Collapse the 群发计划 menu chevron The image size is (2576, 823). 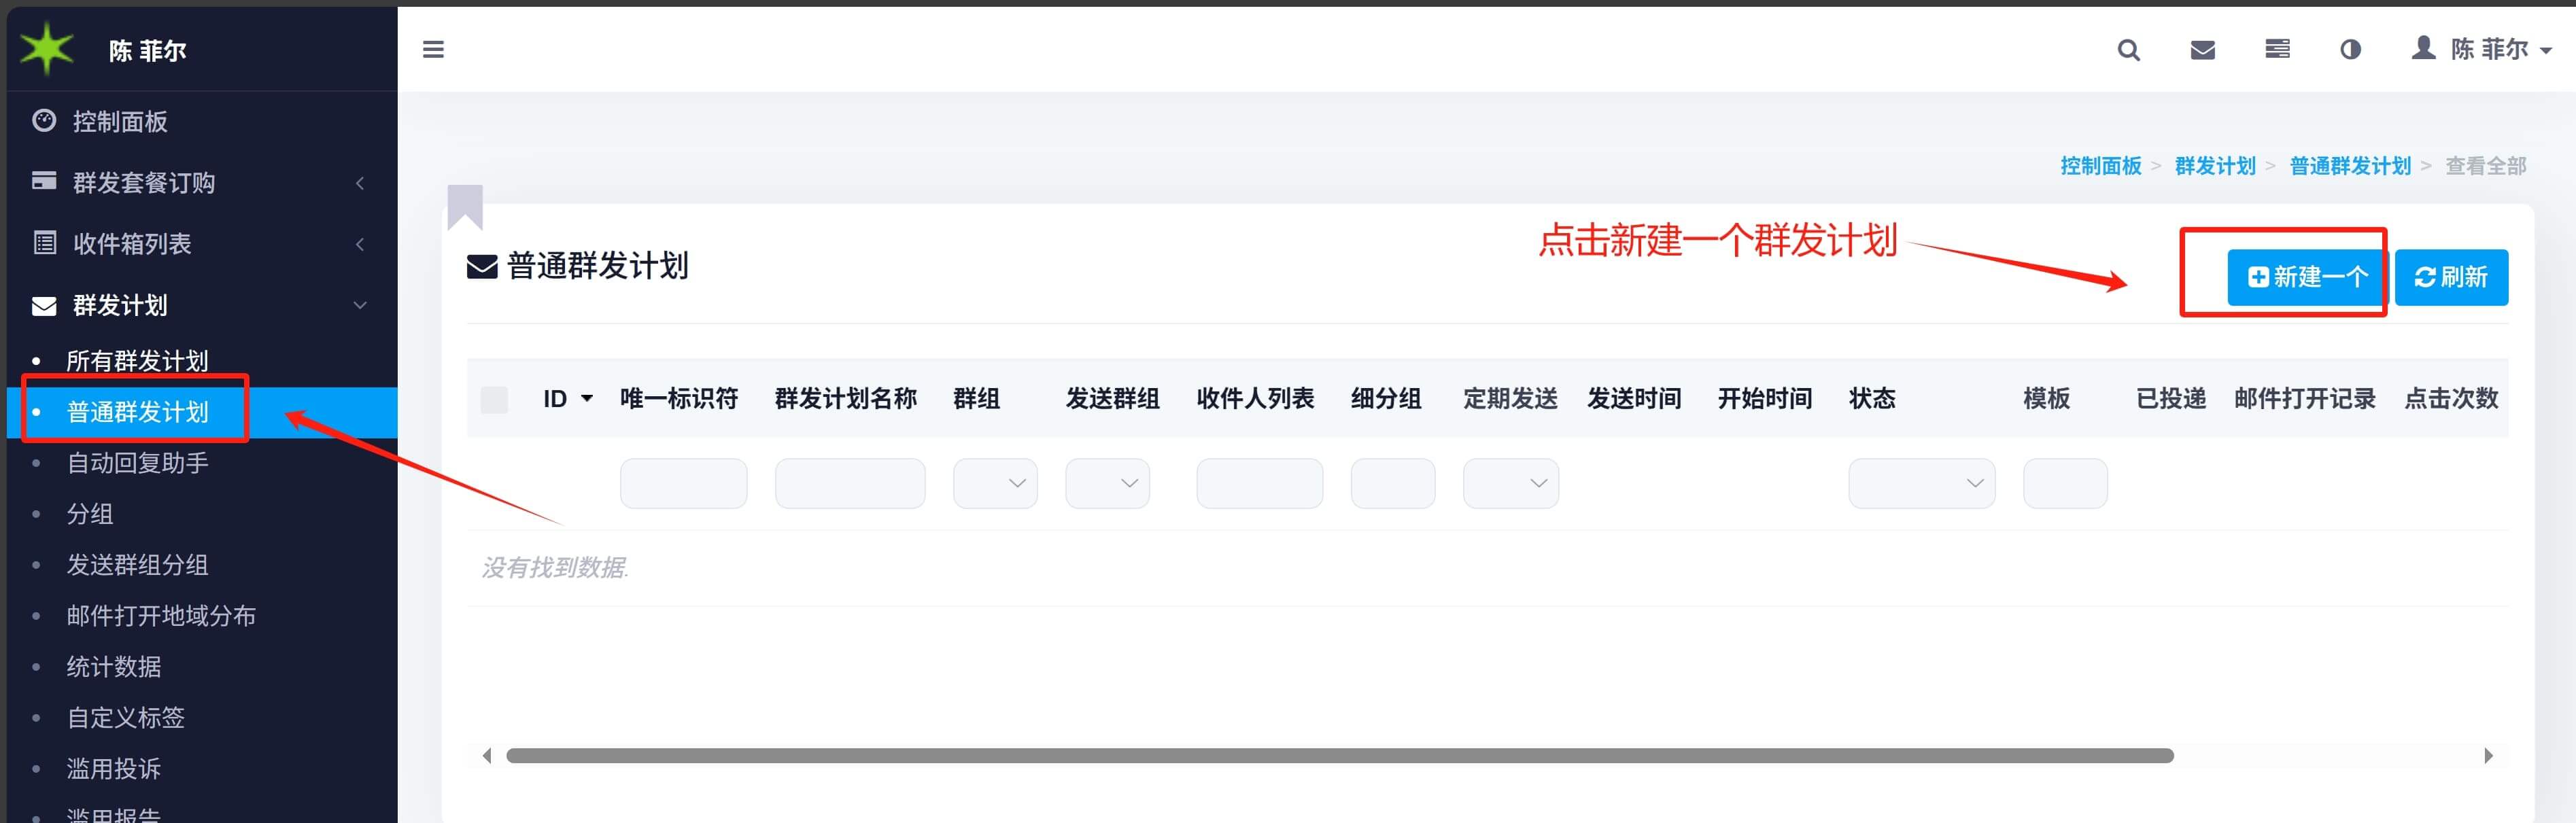coord(360,305)
